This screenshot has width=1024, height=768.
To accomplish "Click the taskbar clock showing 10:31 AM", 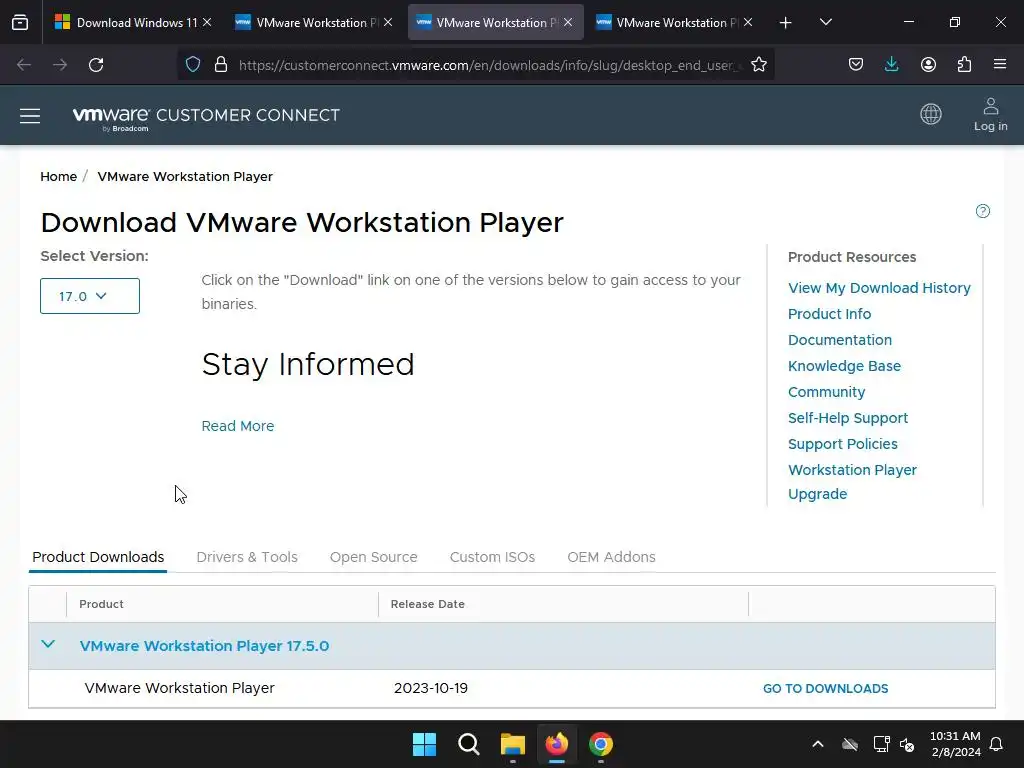I will point(955,744).
